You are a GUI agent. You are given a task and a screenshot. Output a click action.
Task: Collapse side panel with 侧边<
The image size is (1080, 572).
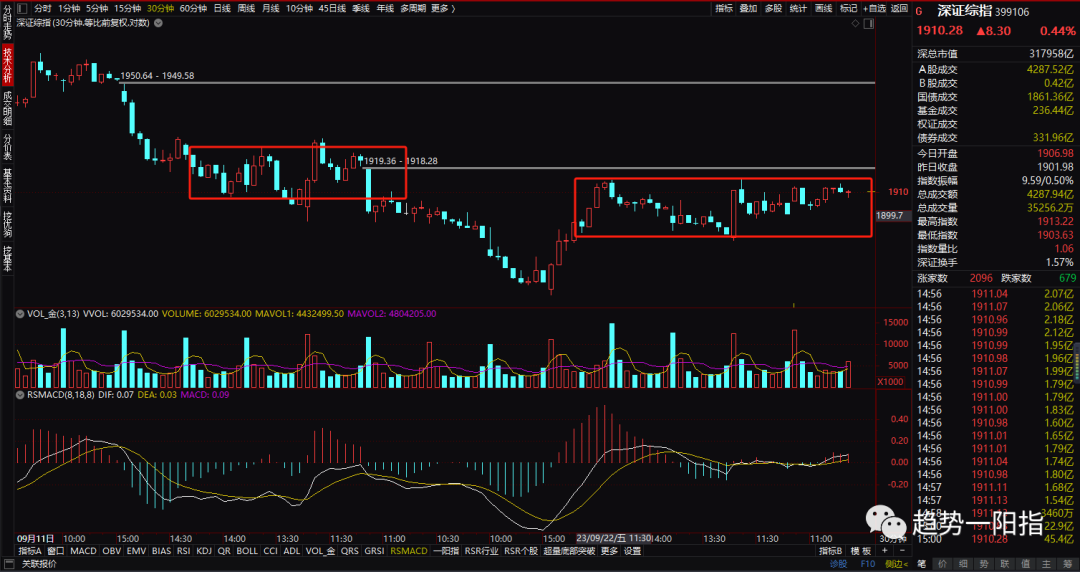[x=895, y=564]
